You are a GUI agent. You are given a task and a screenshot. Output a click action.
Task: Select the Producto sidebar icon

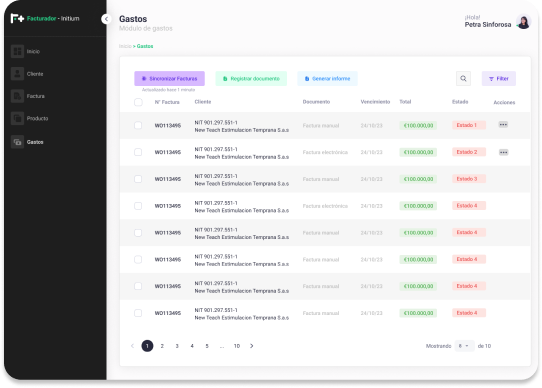click(17, 118)
